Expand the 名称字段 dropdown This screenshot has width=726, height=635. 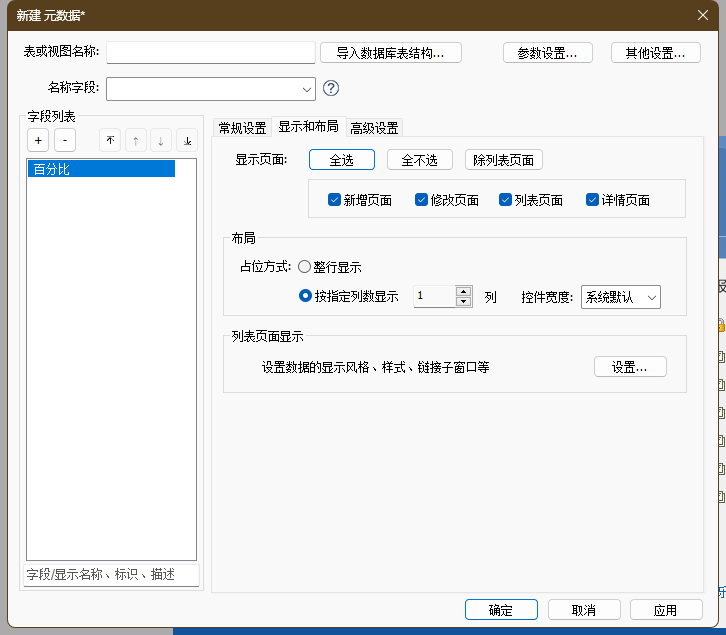(x=305, y=89)
